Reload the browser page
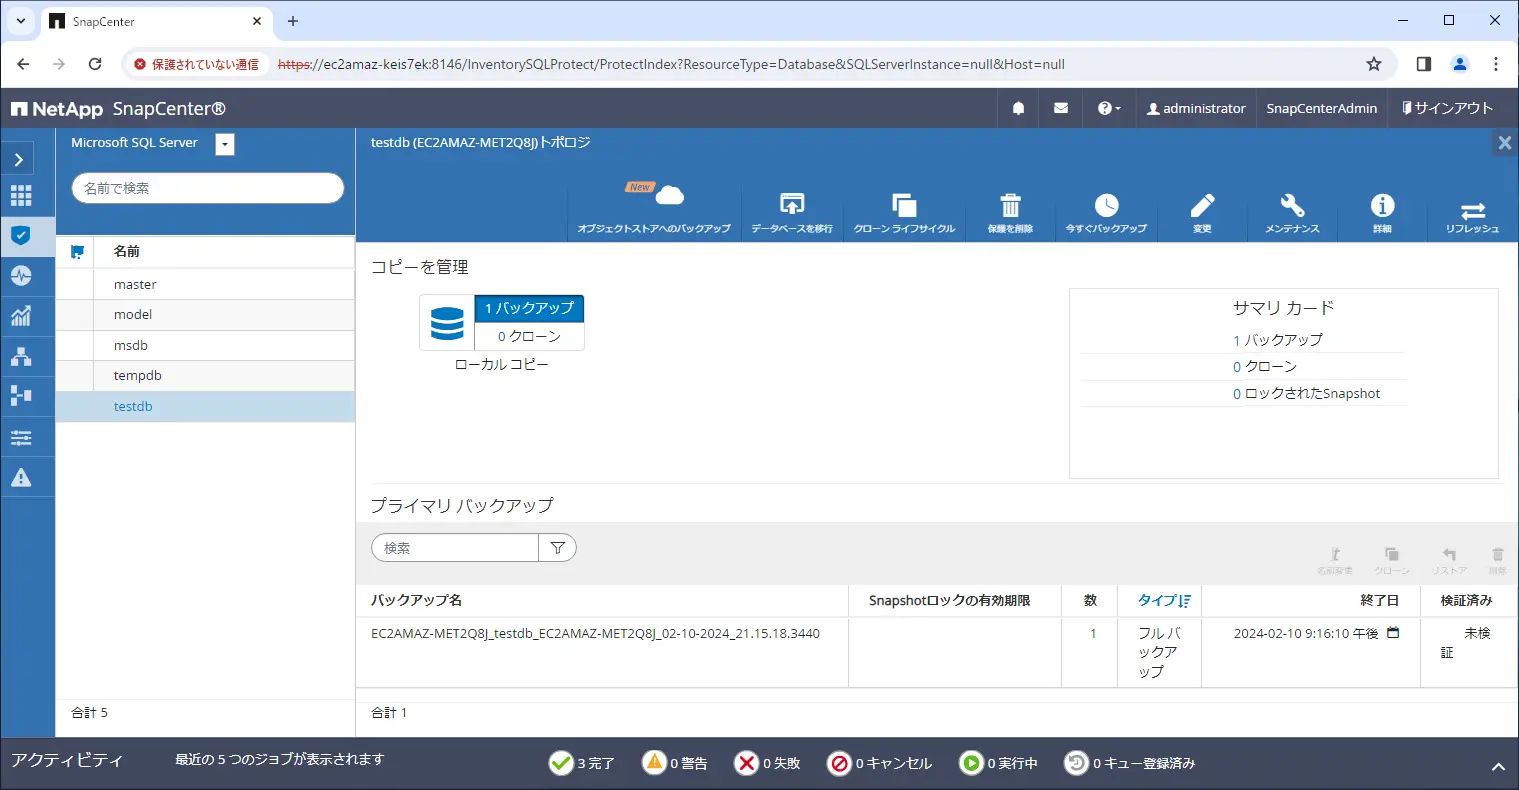Image resolution: width=1519 pixels, height=790 pixels. pyautogui.click(x=95, y=64)
